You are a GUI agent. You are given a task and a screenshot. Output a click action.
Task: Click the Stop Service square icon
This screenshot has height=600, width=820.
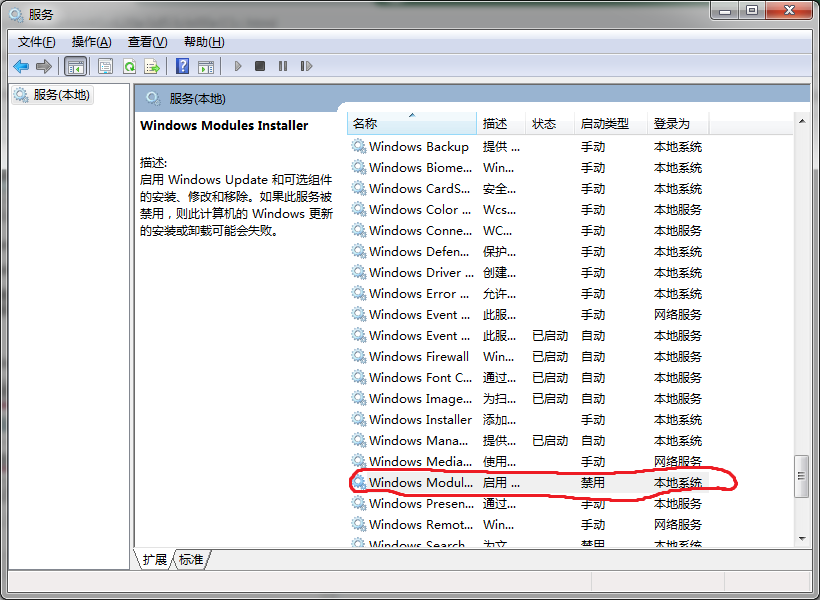click(x=260, y=66)
